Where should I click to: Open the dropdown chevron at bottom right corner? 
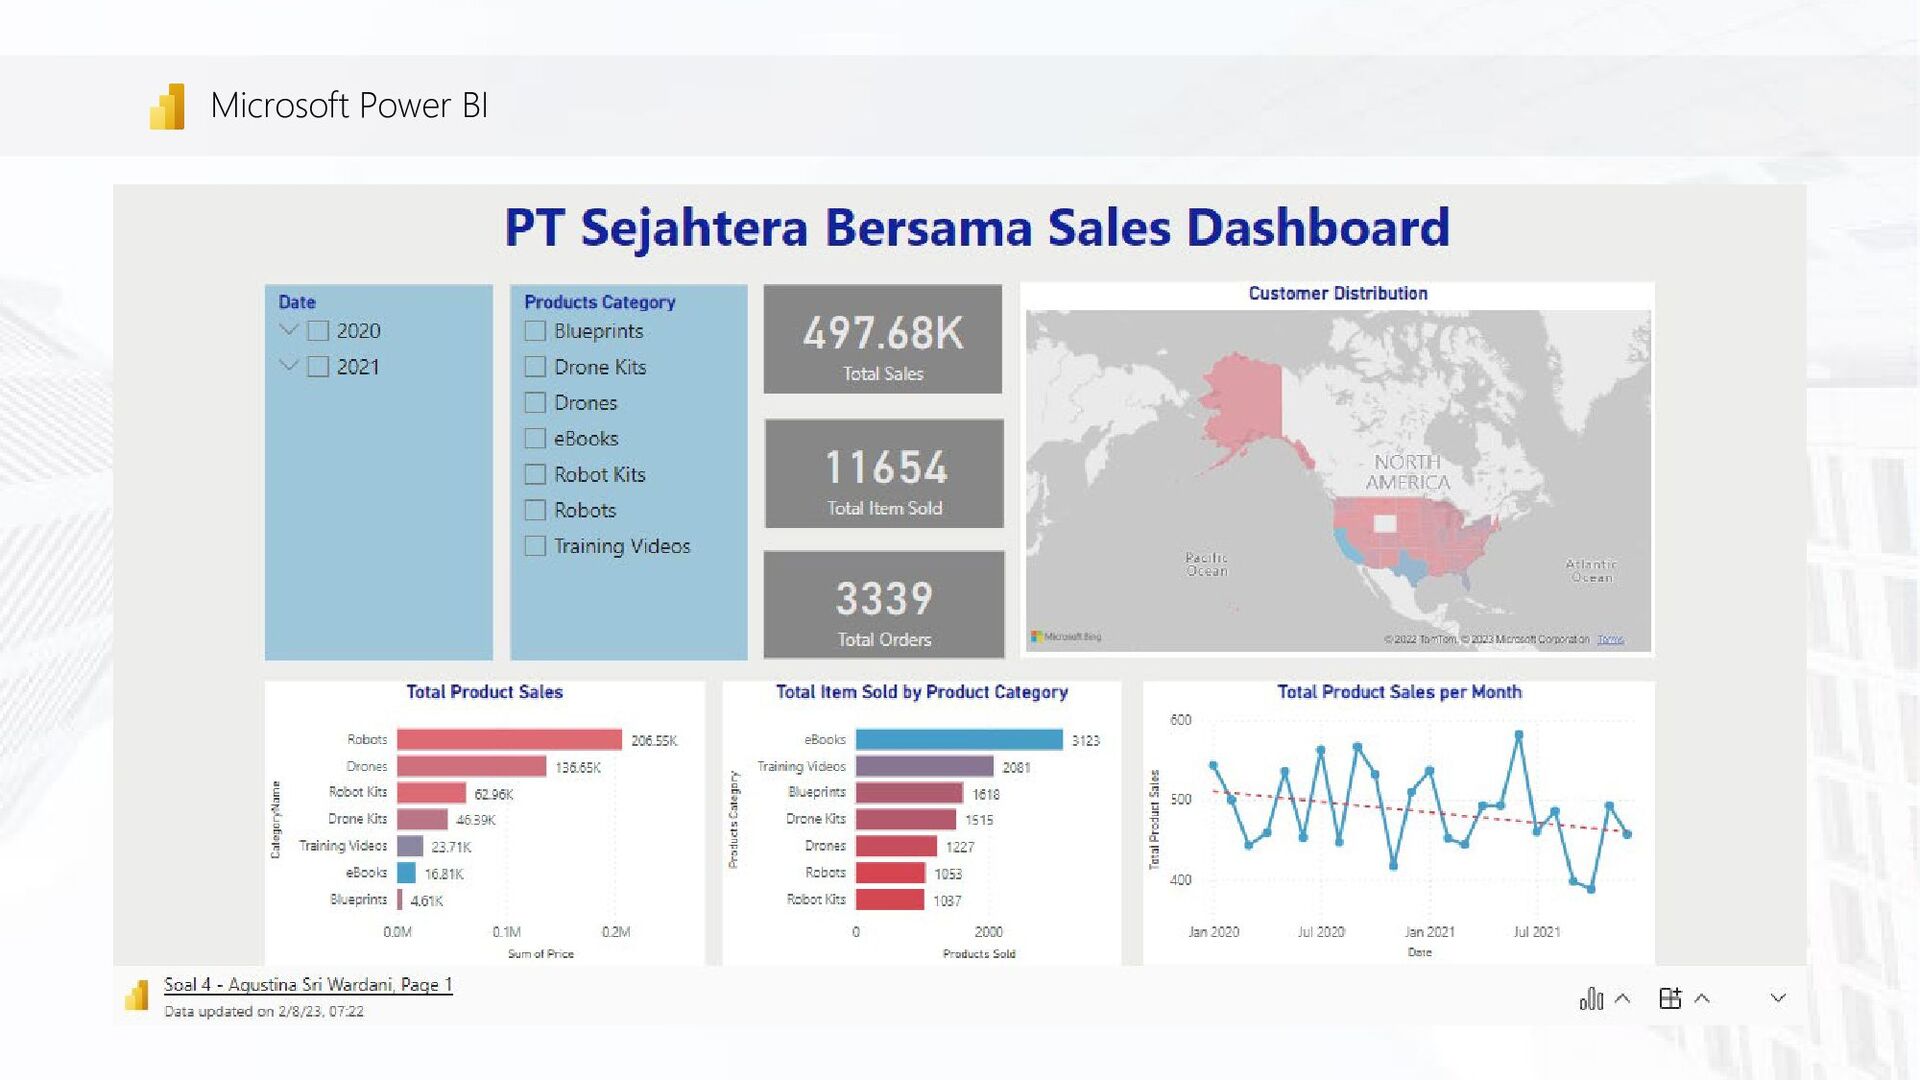[1777, 997]
